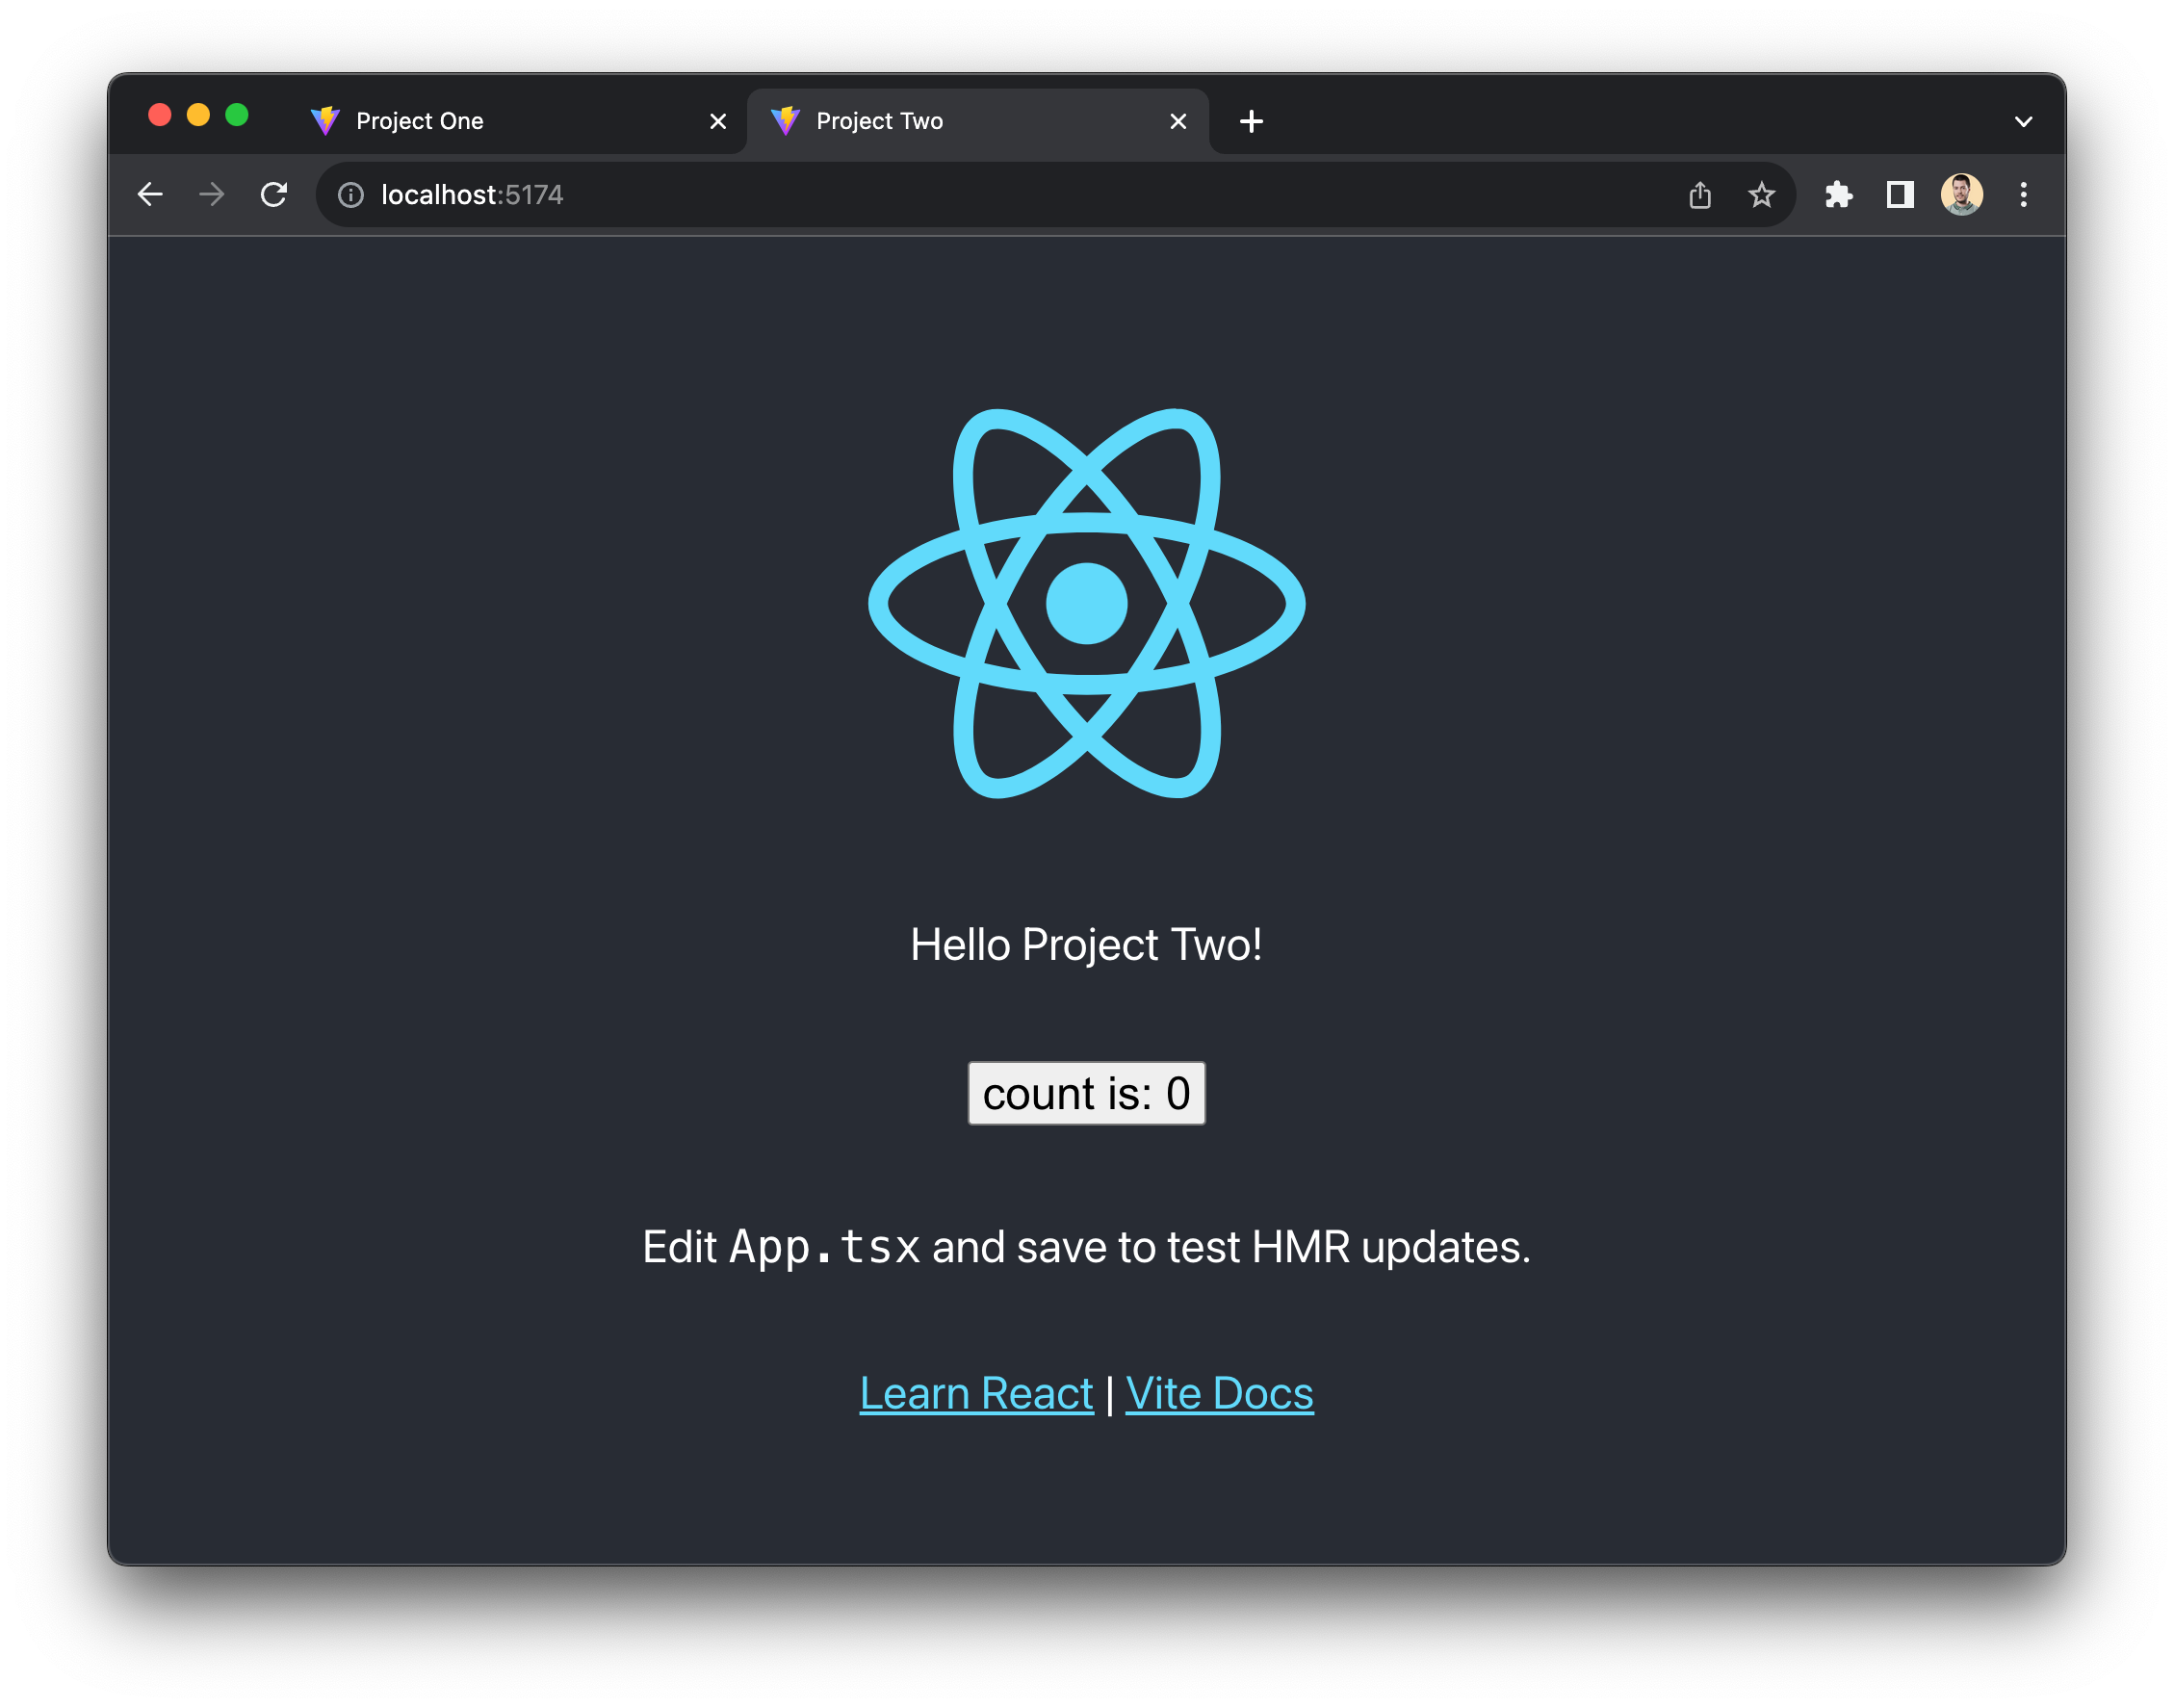Click the count is: 0 button
Image resolution: width=2174 pixels, height=1708 pixels.
pyautogui.click(x=1086, y=1093)
